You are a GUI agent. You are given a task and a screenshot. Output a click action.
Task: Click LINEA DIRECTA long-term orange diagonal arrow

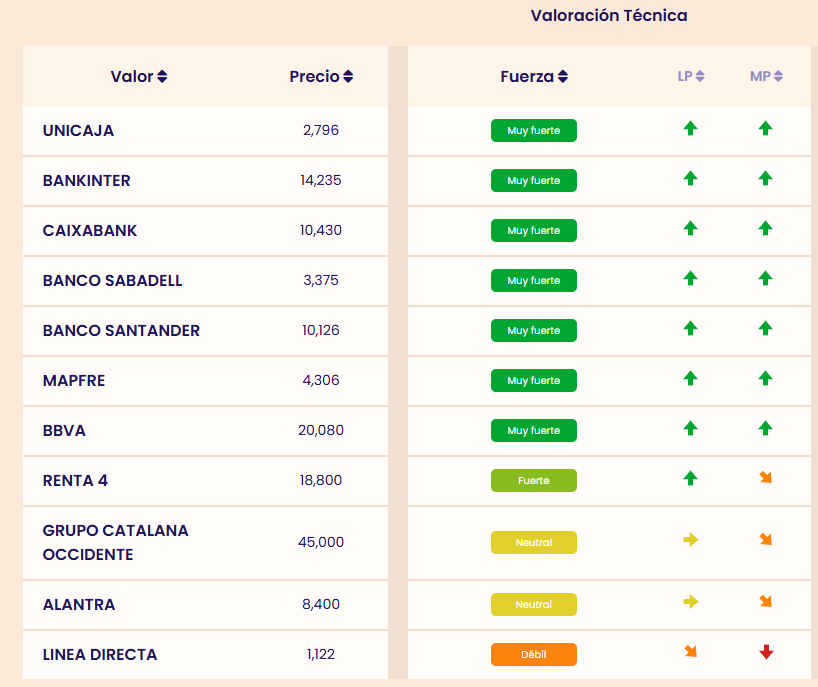pyautogui.click(x=690, y=652)
